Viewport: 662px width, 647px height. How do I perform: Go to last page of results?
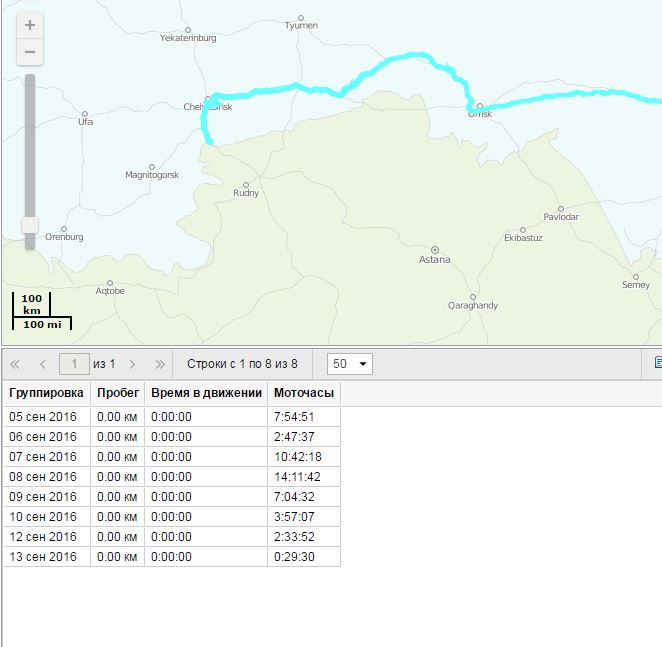click(x=159, y=364)
